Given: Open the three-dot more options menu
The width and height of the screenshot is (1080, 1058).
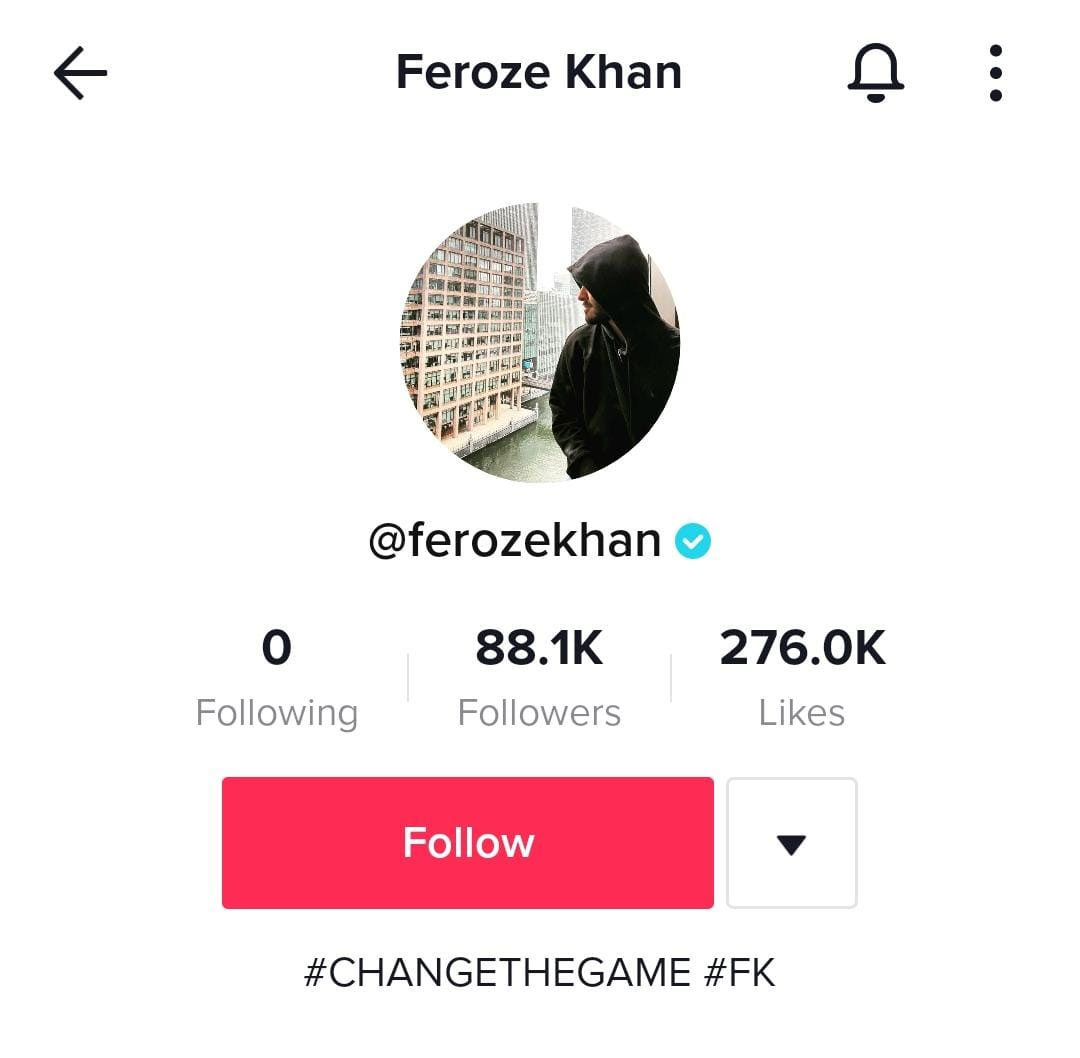Looking at the screenshot, I should point(995,73).
